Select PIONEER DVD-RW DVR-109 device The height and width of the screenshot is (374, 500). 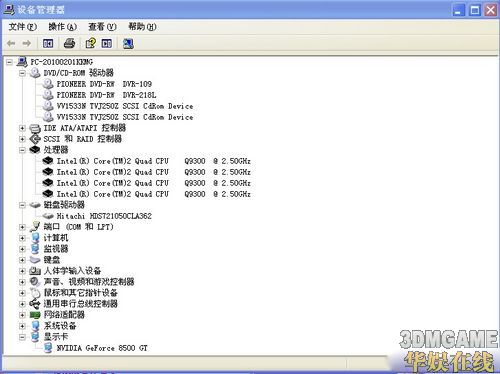(x=104, y=84)
